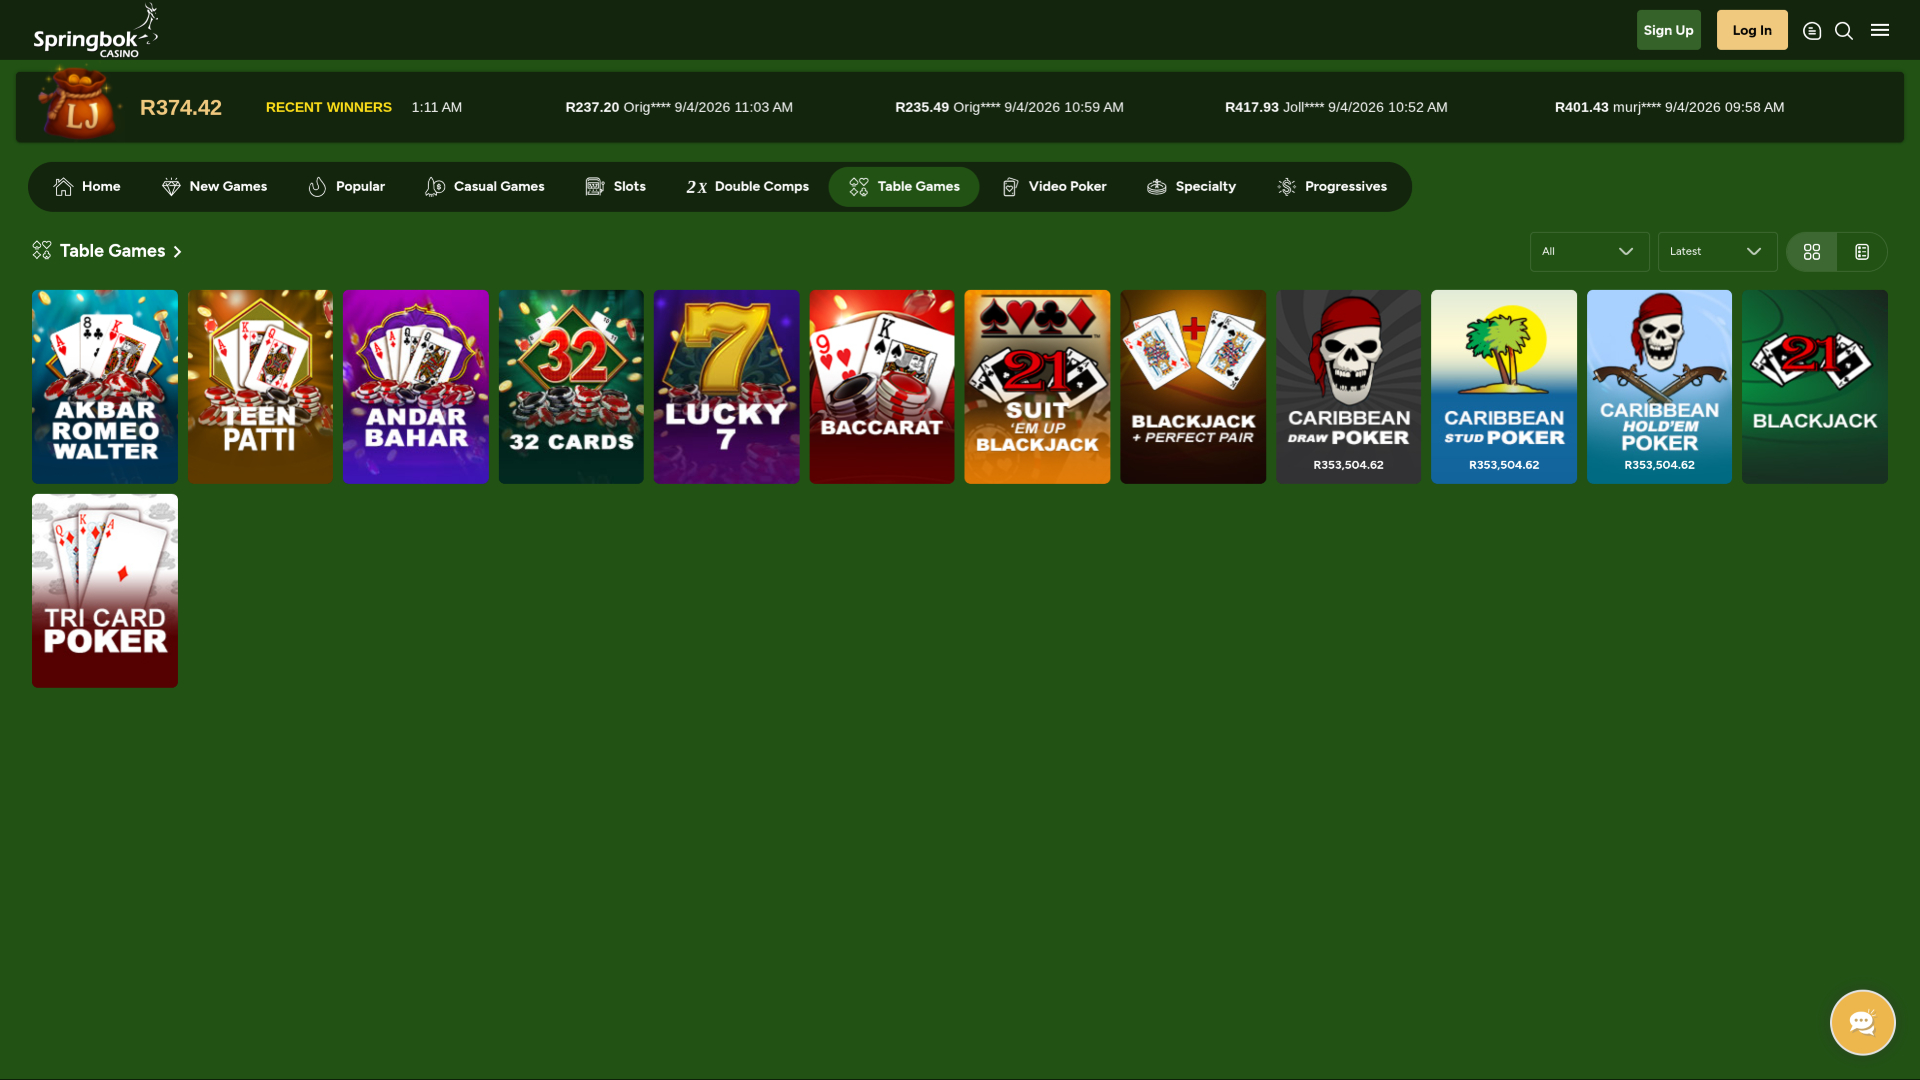
Task: Open the All filter dropdown
Action: click(x=1589, y=252)
